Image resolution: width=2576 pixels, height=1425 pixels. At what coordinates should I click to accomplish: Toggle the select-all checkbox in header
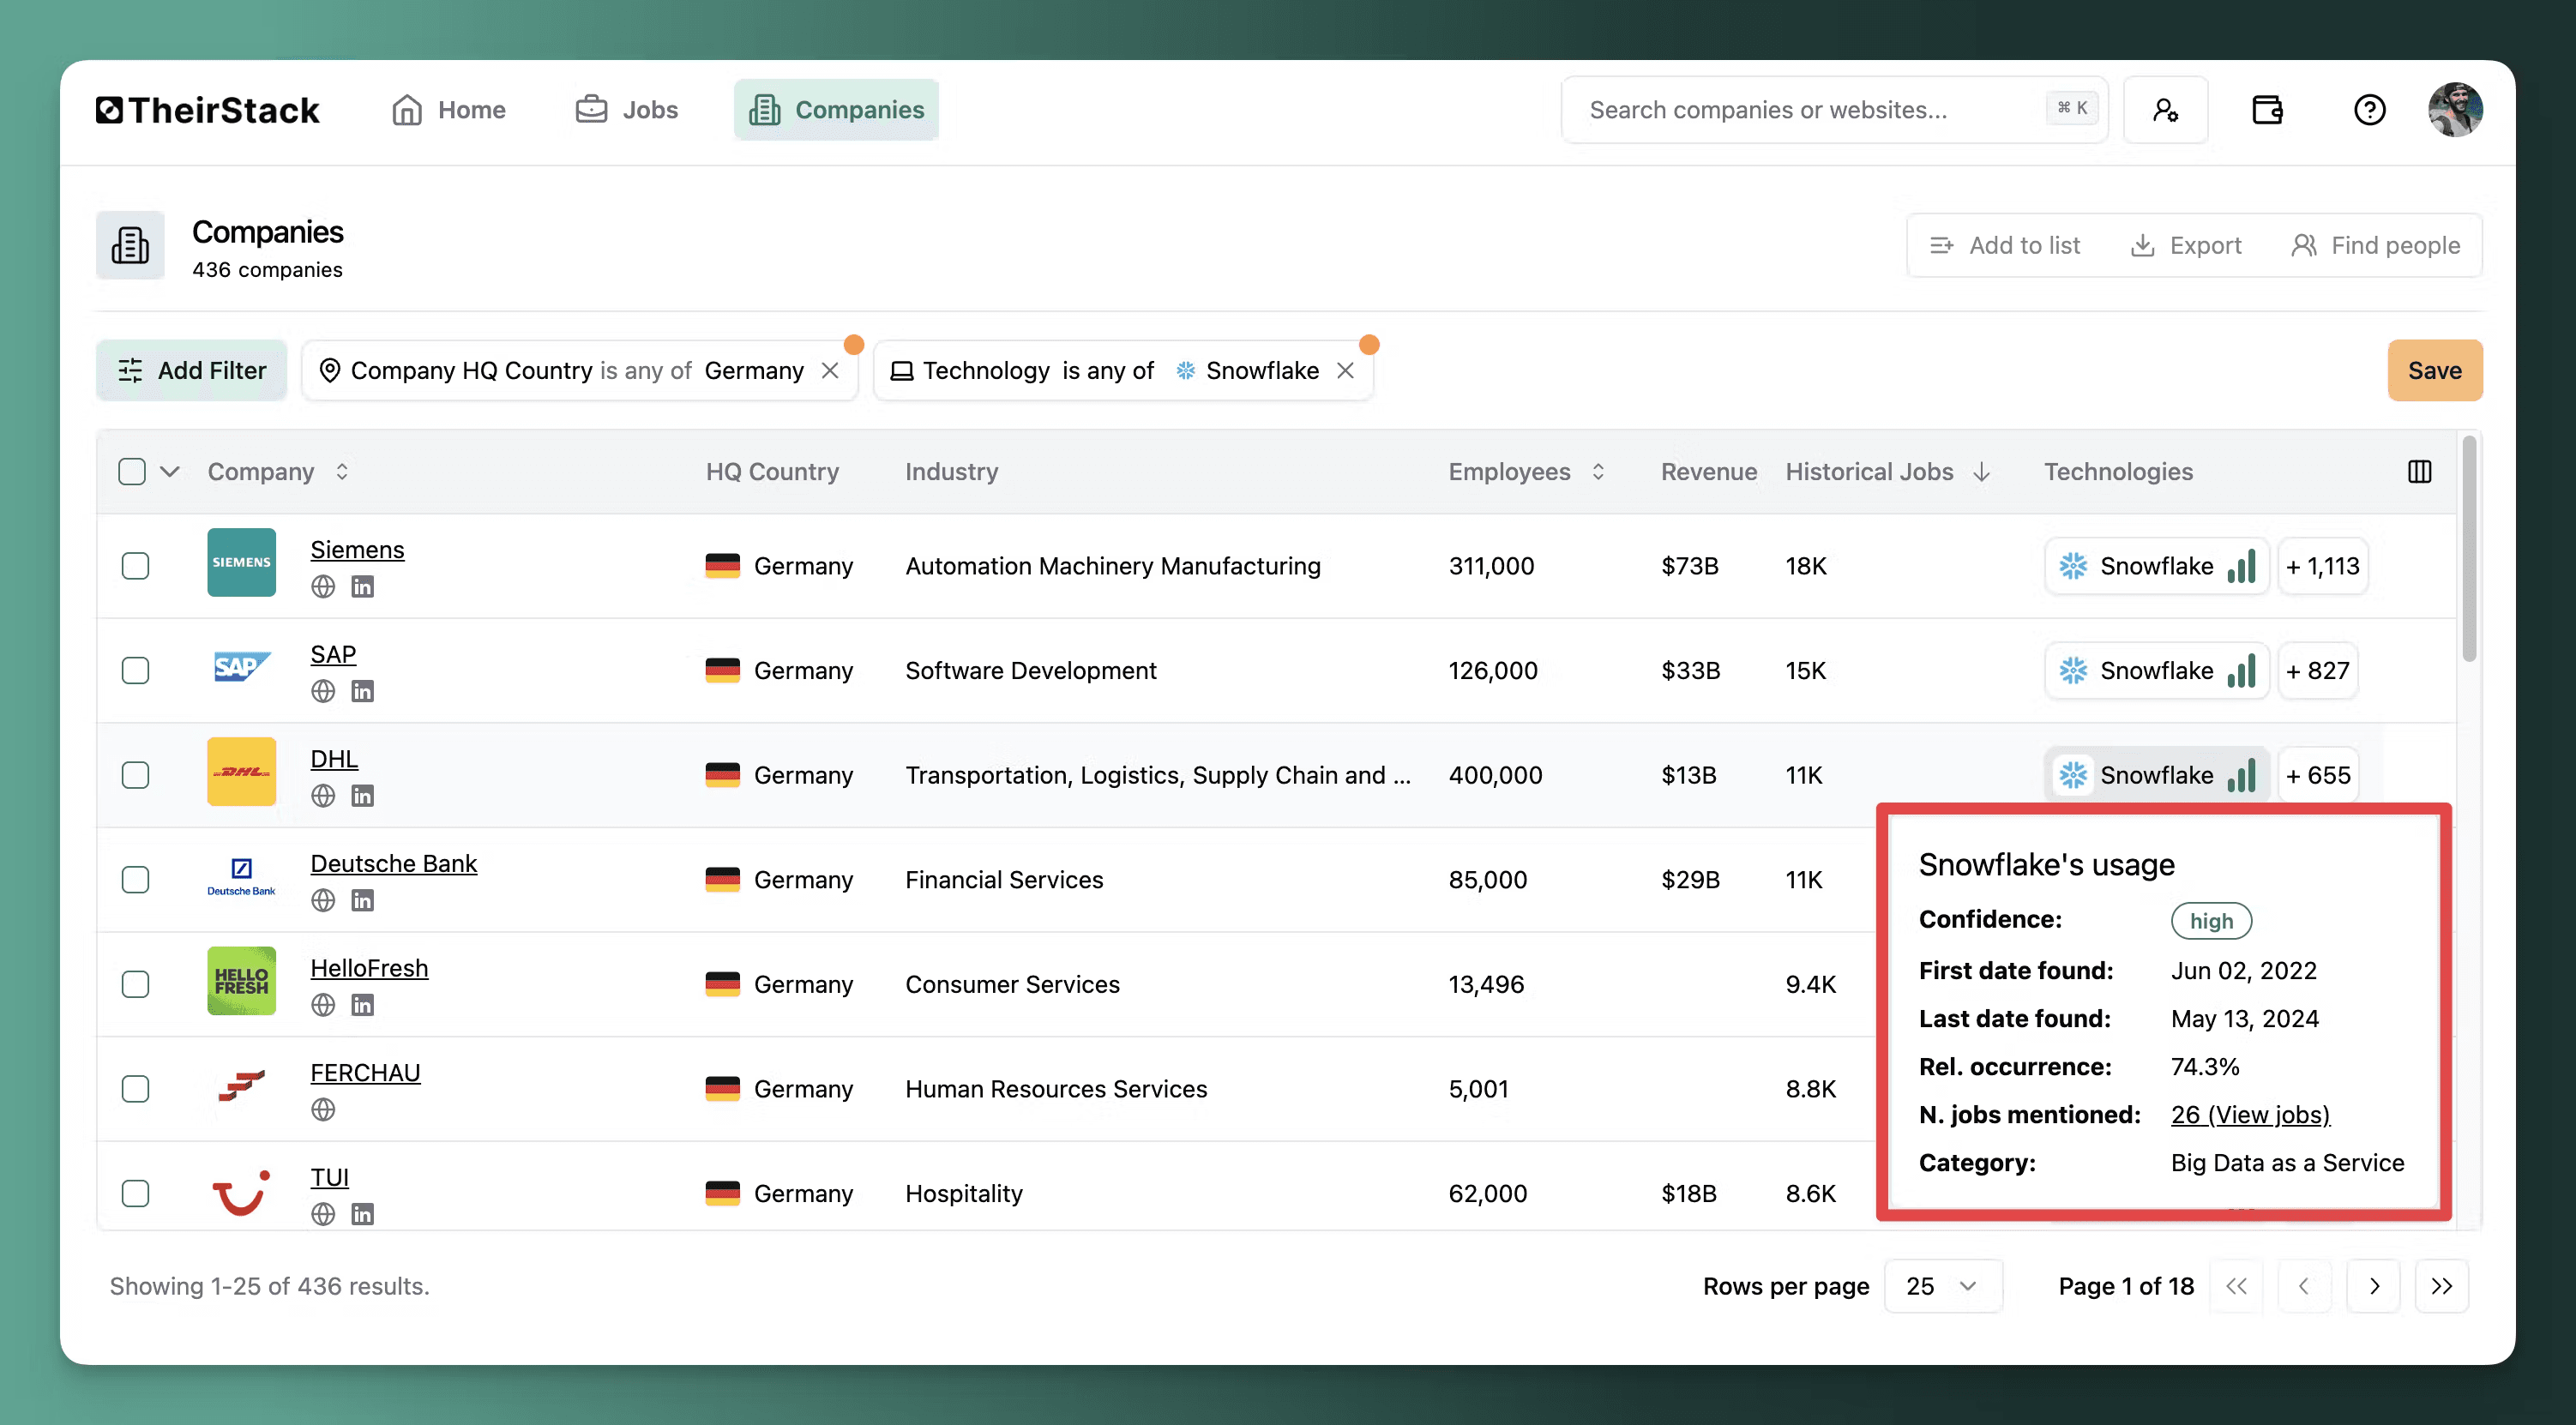(132, 472)
